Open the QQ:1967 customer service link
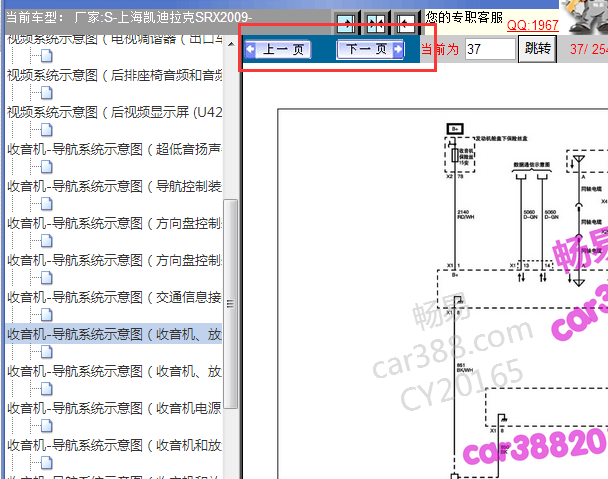This screenshot has height=479, width=608. point(533,26)
